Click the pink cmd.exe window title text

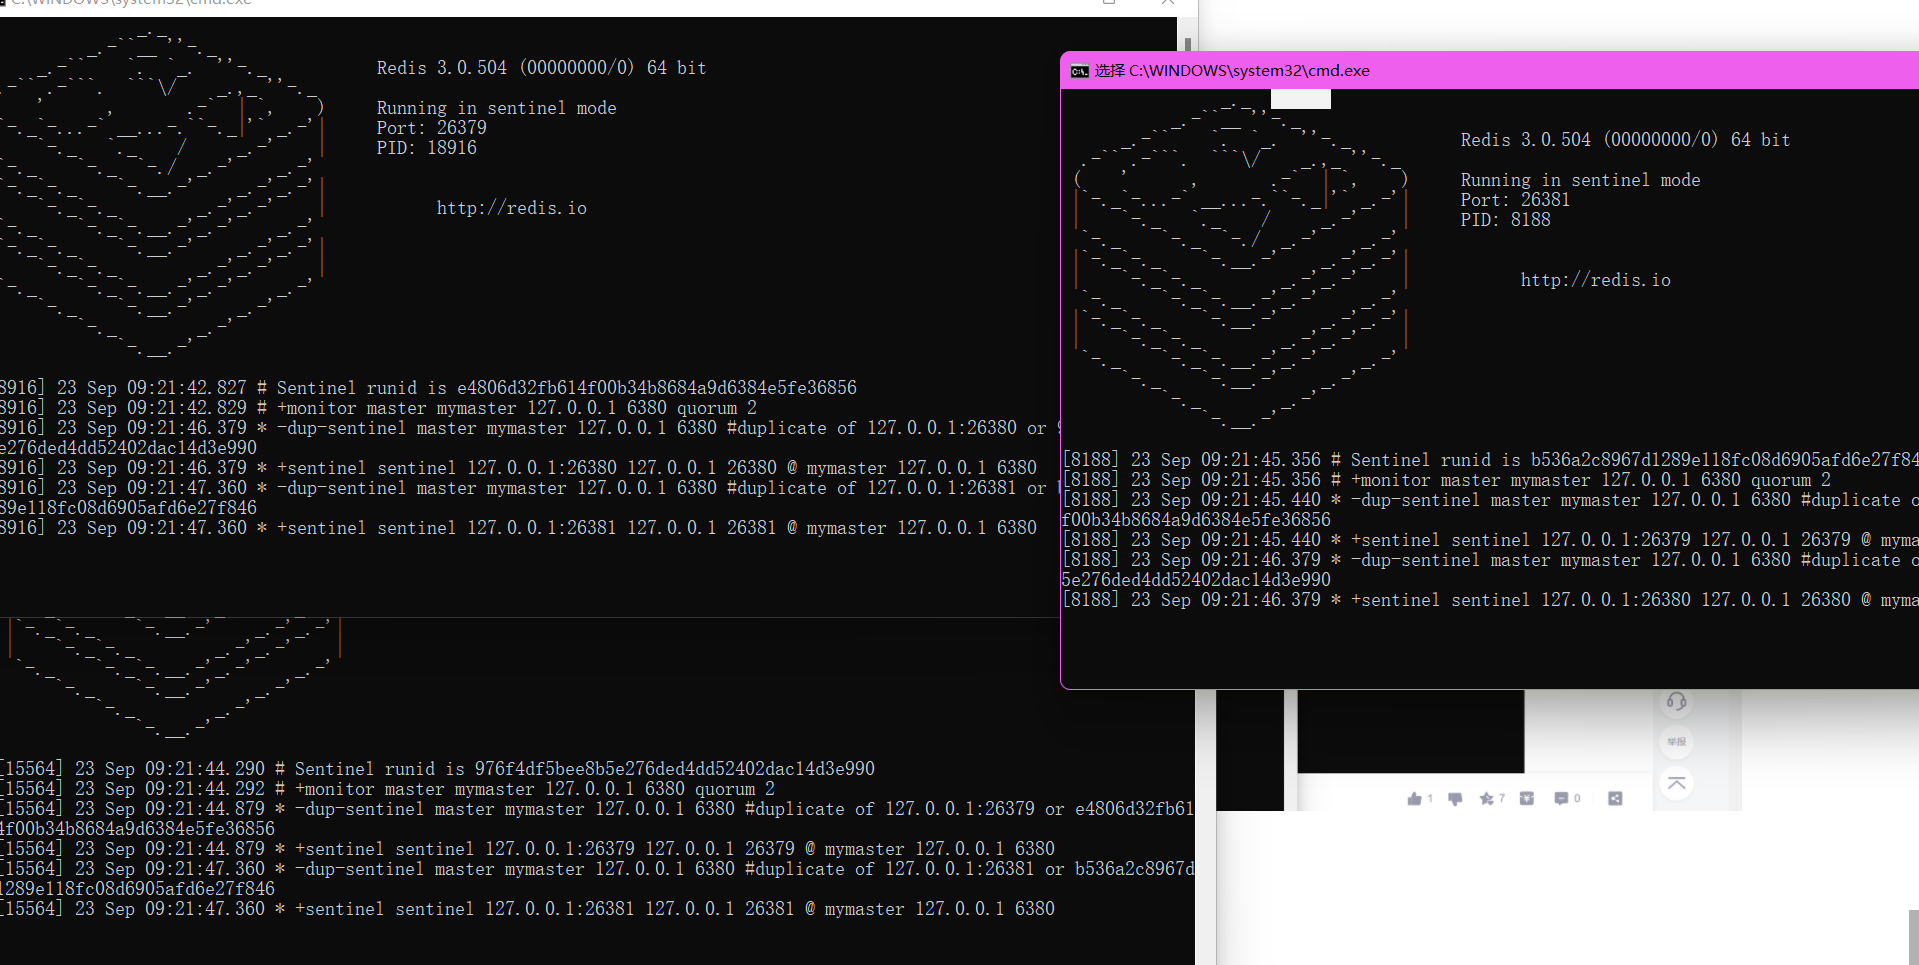click(1232, 71)
